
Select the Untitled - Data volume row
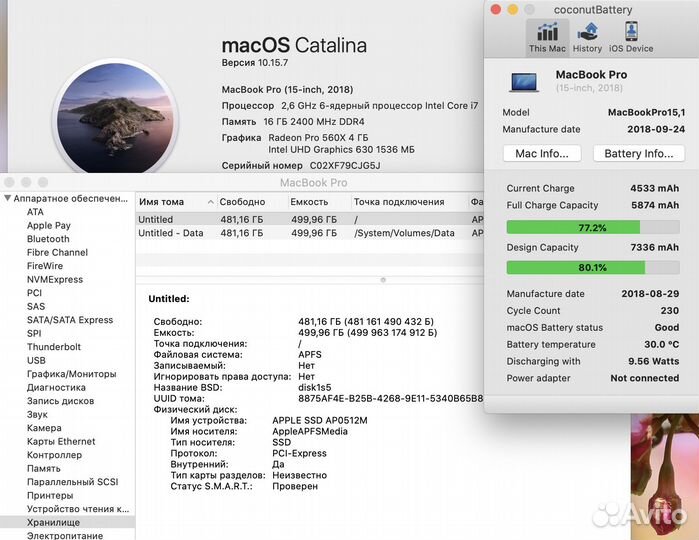(310, 233)
